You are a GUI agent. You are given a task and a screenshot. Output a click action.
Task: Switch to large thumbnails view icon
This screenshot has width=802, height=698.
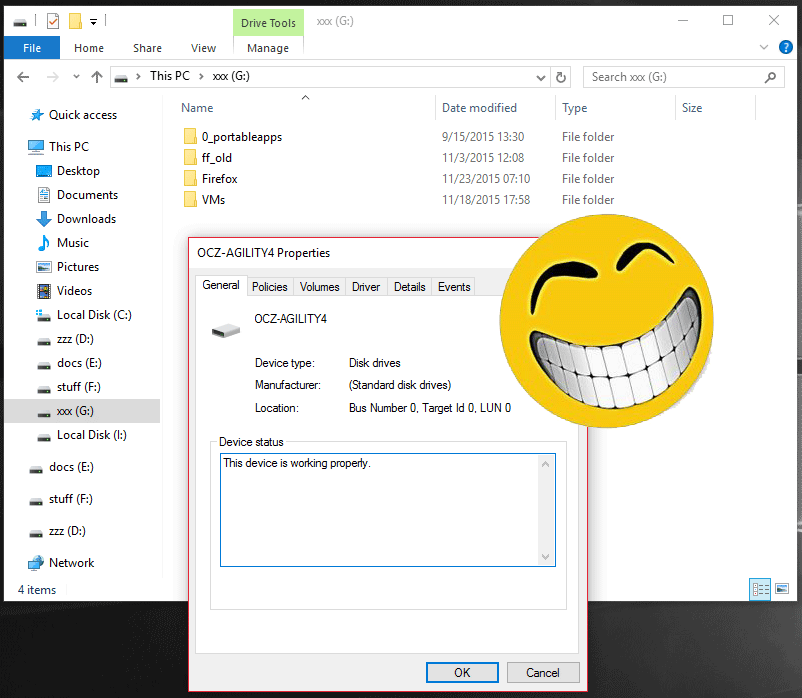(782, 589)
